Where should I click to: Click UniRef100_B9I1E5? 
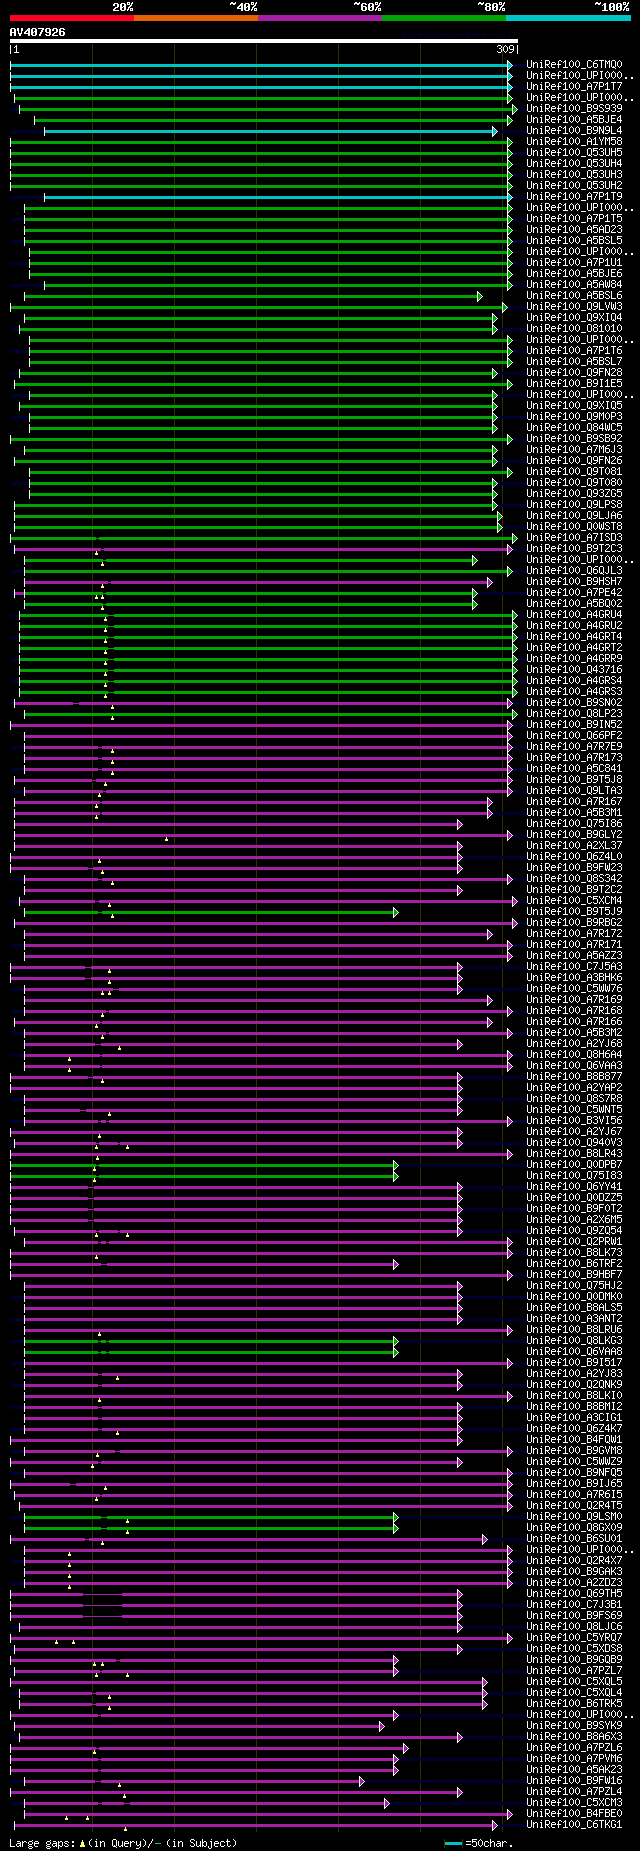pos(574,384)
